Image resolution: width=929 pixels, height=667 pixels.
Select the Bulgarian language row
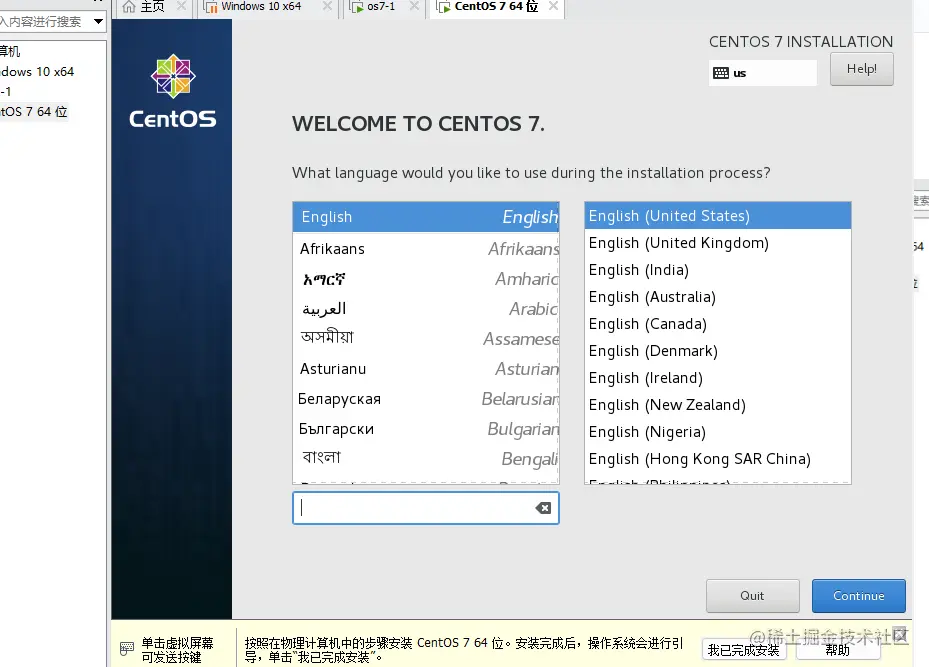click(x=426, y=428)
